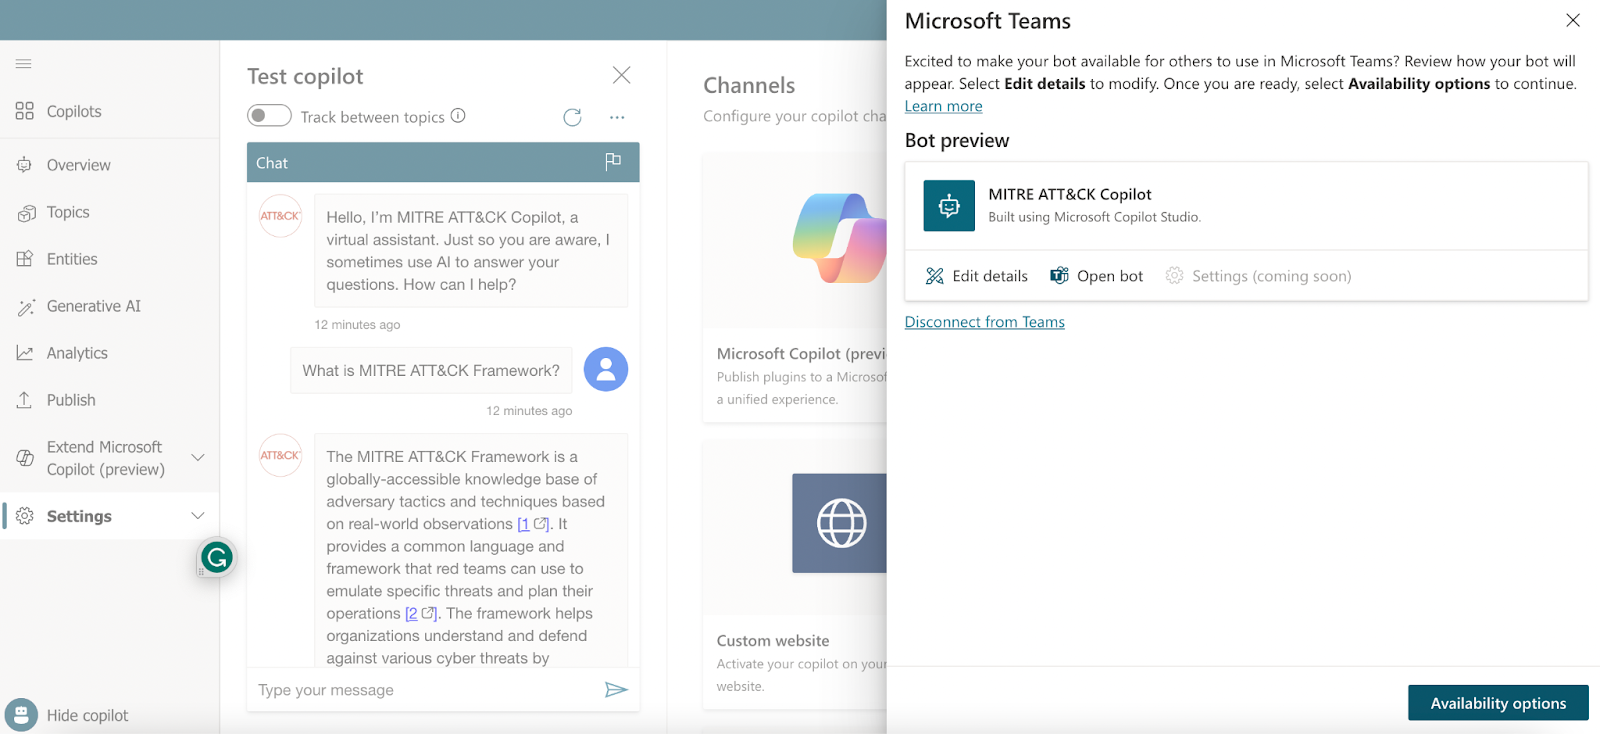The width and height of the screenshot is (1600, 734).
Task: Close the Test copilot panel
Action: tap(621, 75)
